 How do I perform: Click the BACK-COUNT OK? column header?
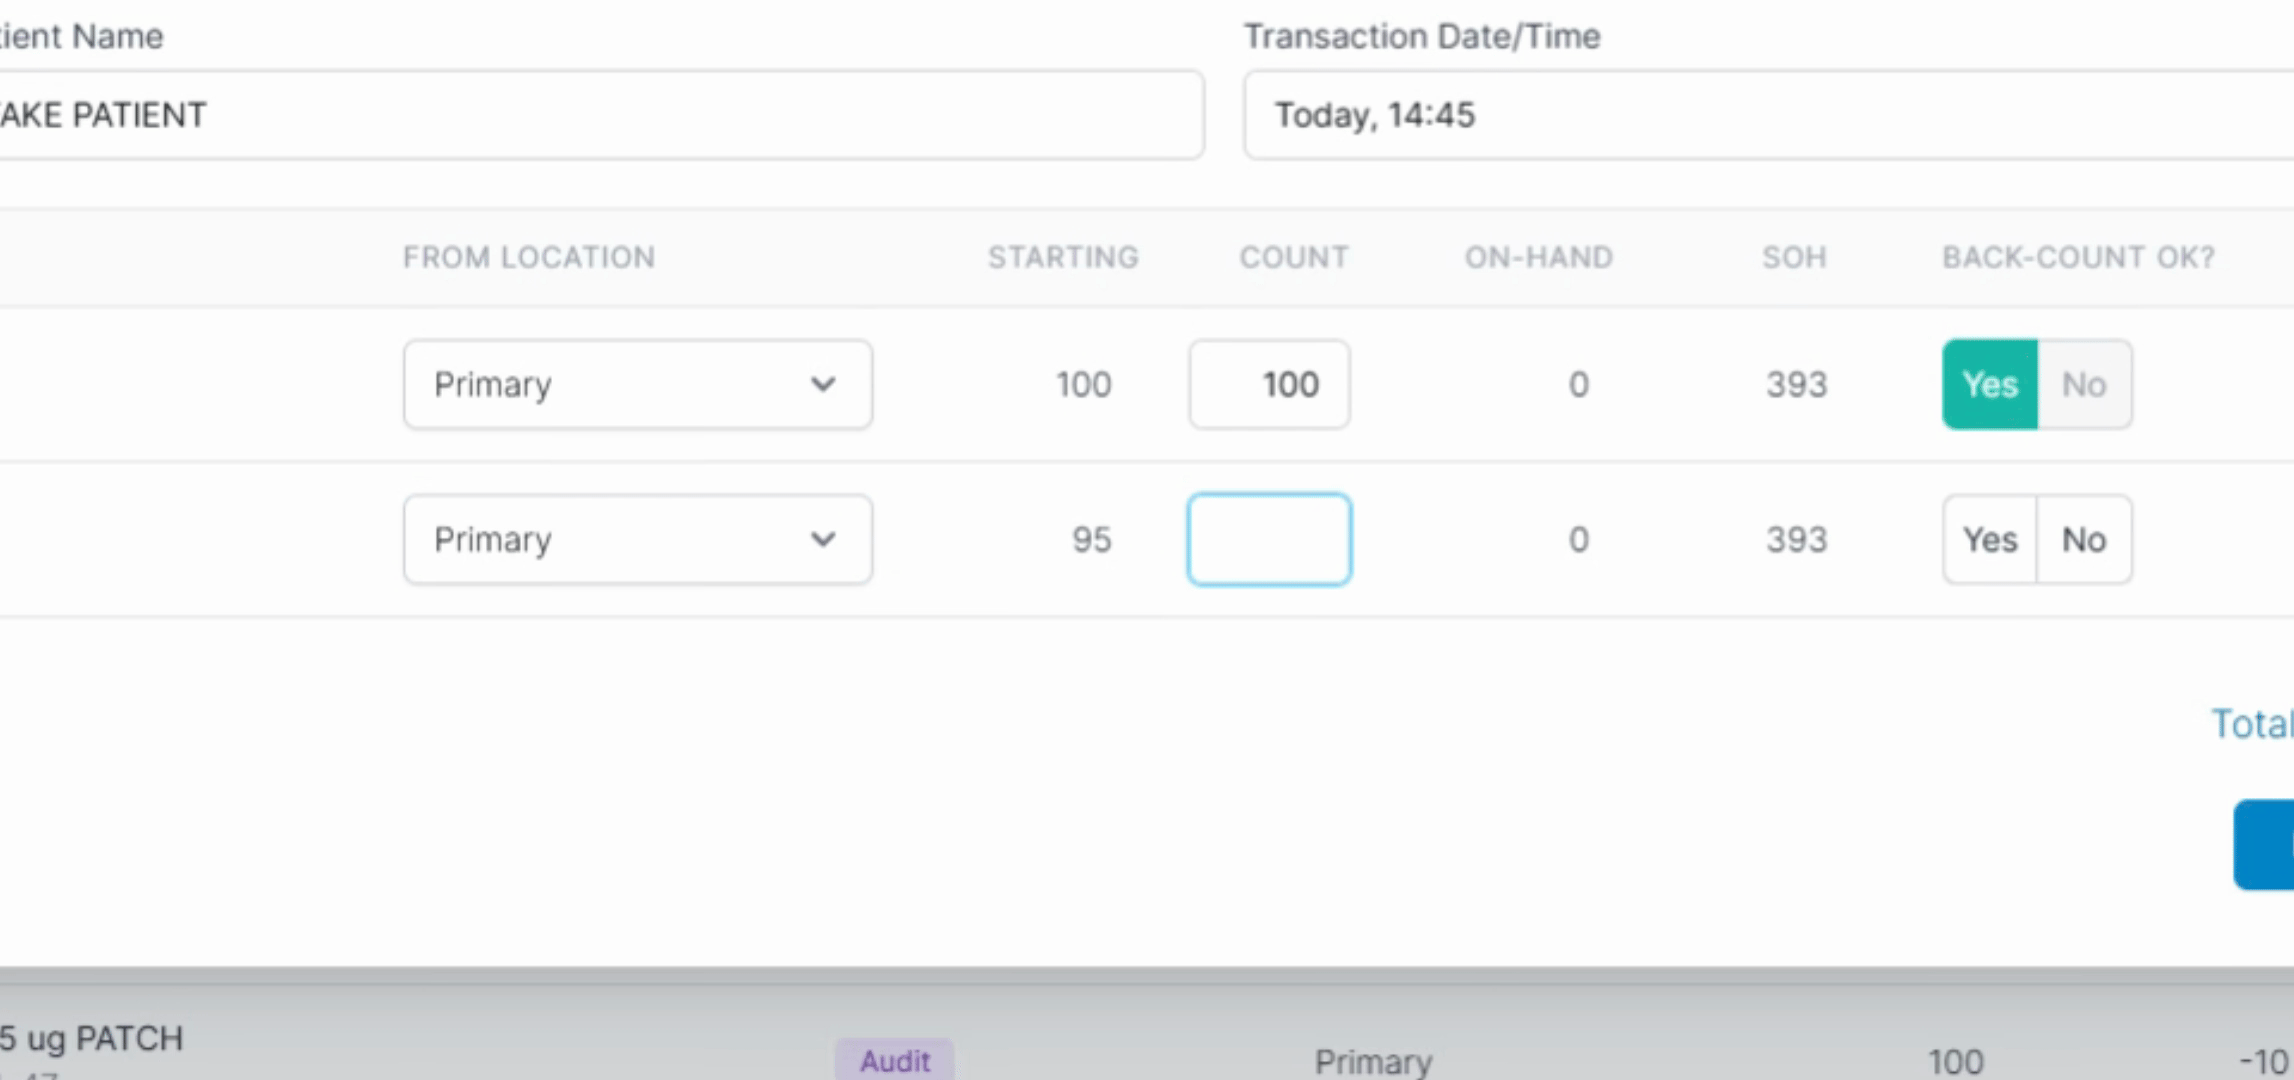[x=2078, y=257]
